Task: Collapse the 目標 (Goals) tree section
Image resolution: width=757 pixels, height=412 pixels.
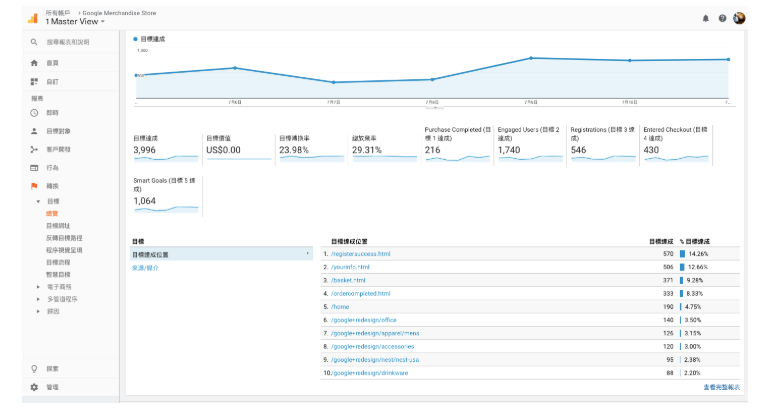Action: pyautogui.click(x=39, y=201)
